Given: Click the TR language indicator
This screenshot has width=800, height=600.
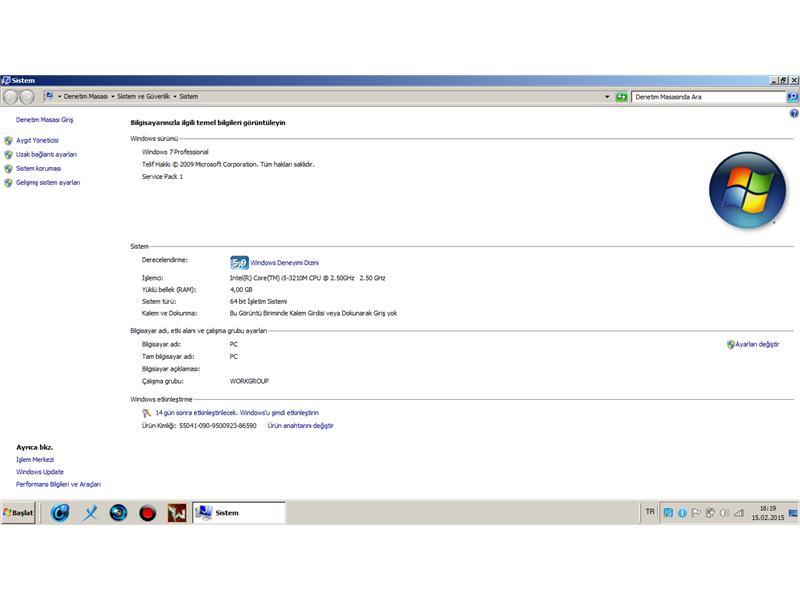Looking at the screenshot, I should tap(650, 512).
